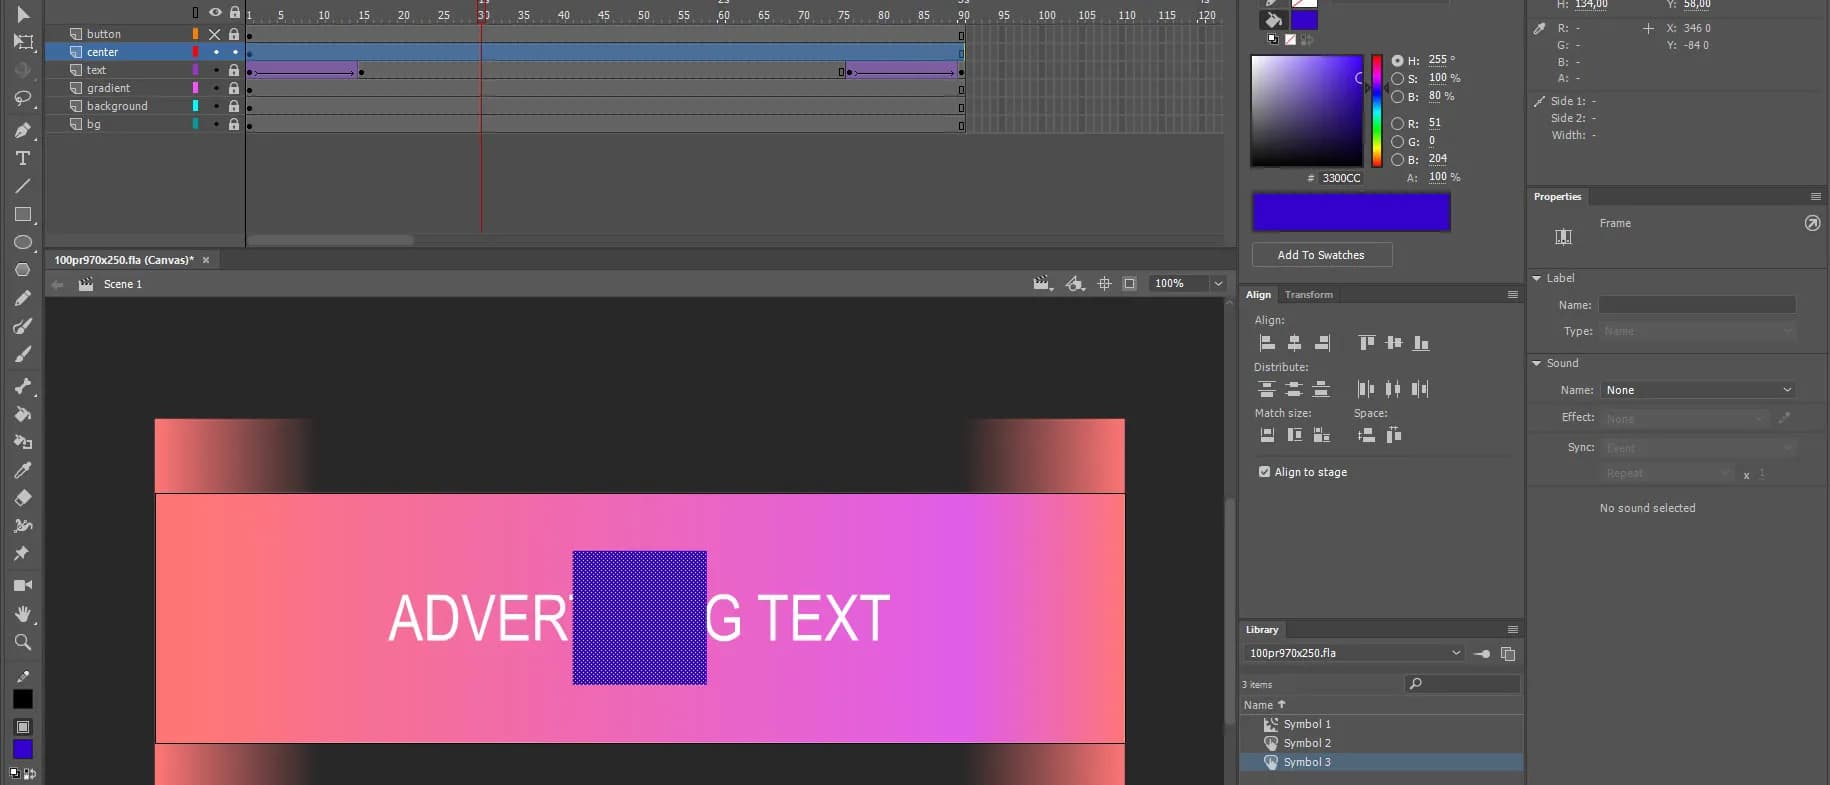The height and width of the screenshot is (785, 1830).
Task: Click the vertical hue slider
Action: pyautogui.click(x=1377, y=111)
